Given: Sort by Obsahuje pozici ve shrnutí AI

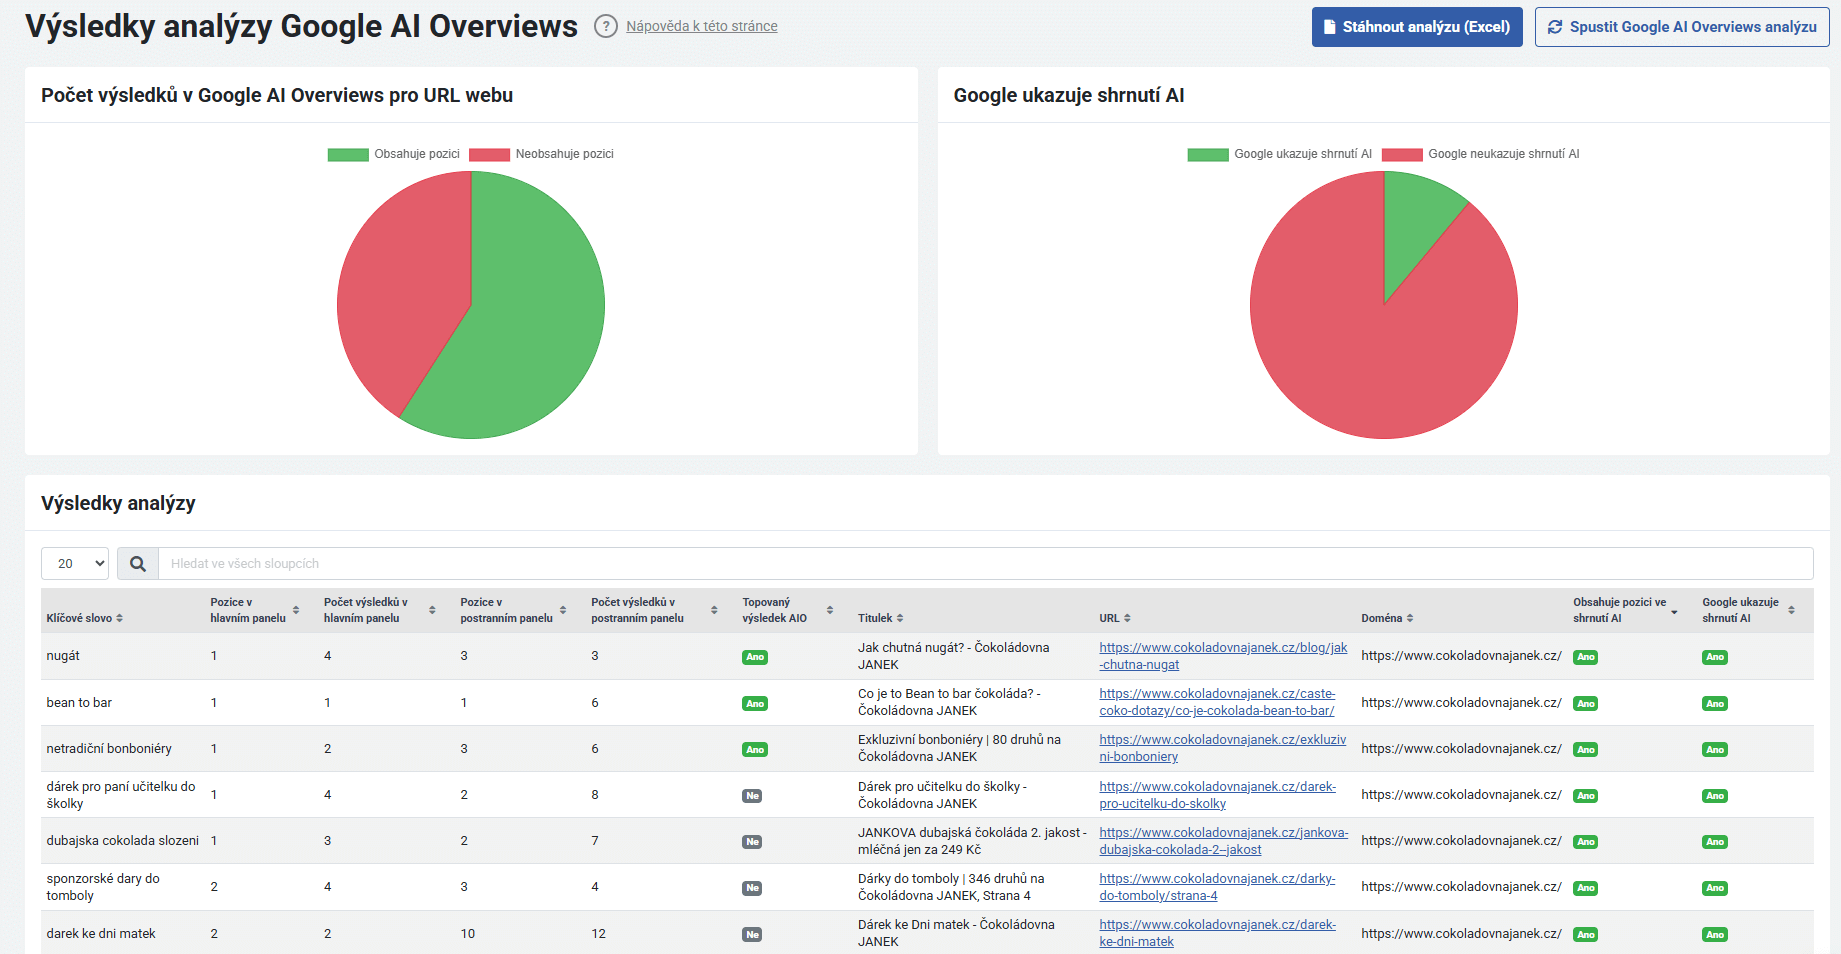Looking at the screenshot, I should [1674, 611].
